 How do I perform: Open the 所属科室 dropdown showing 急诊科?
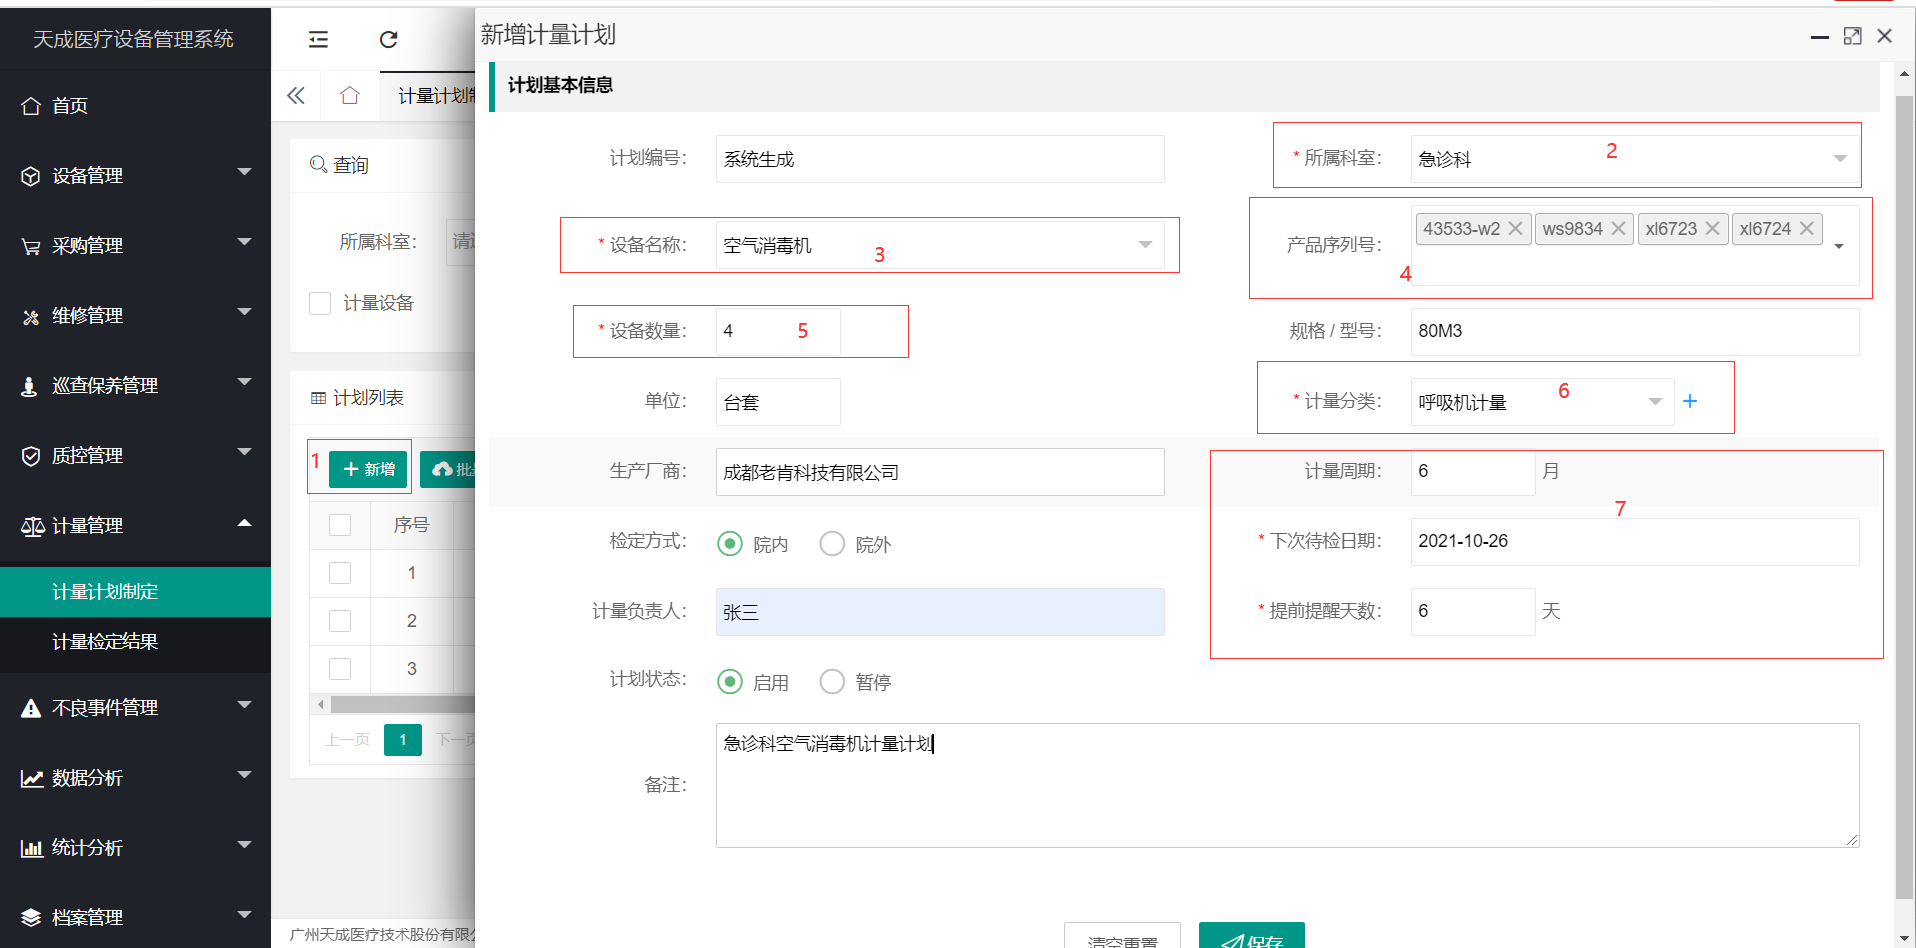click(x=1635, y=159)
